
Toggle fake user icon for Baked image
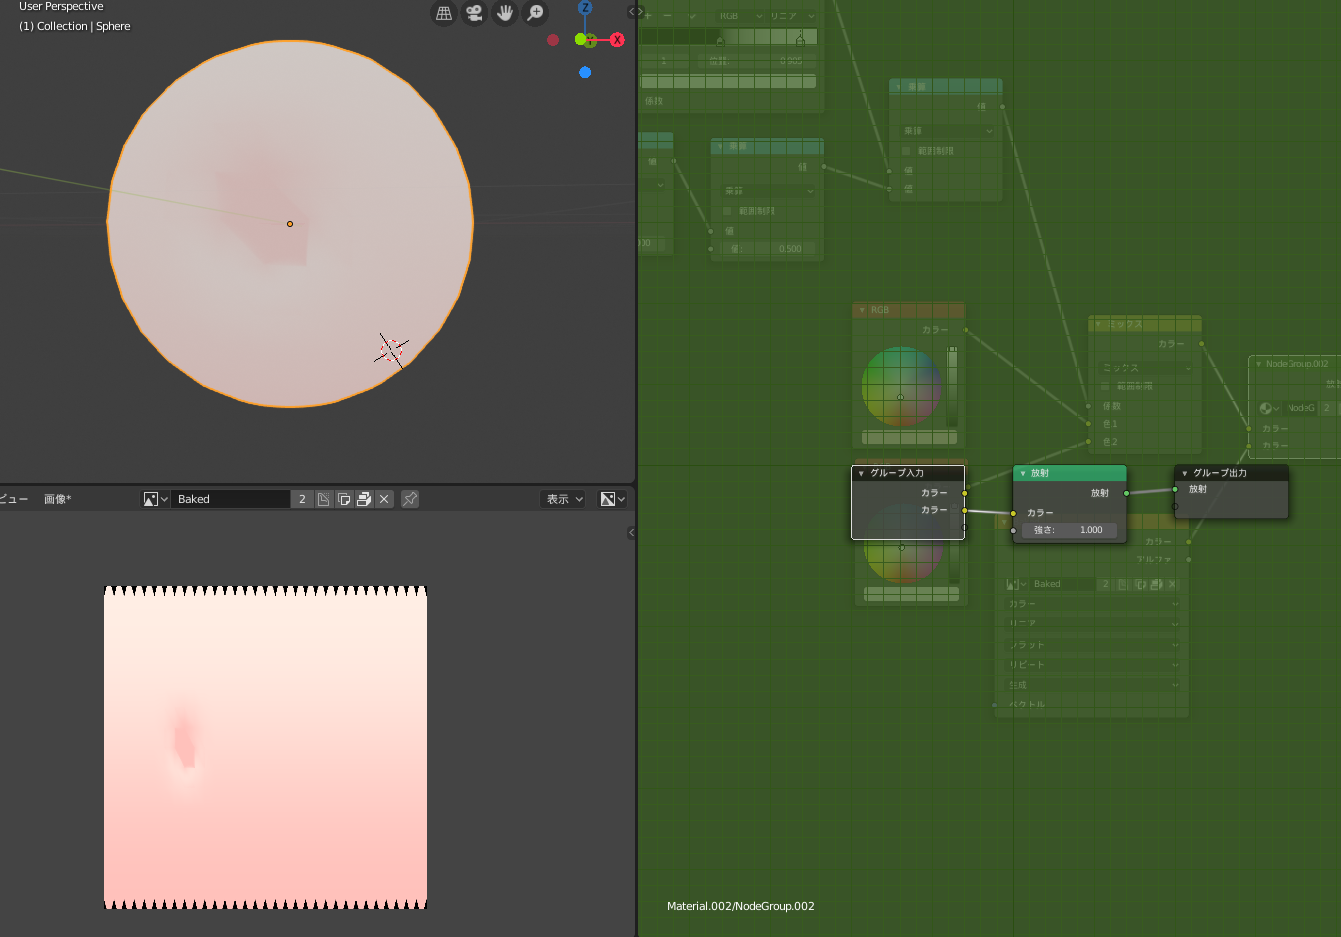pyautogui.click(x=324, y=499)
